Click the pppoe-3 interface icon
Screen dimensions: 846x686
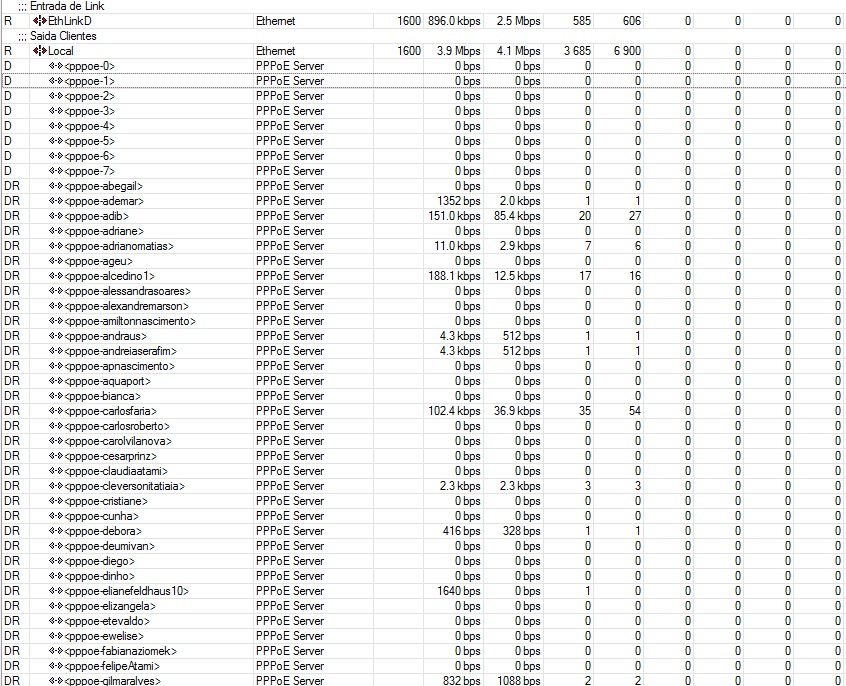56,111
